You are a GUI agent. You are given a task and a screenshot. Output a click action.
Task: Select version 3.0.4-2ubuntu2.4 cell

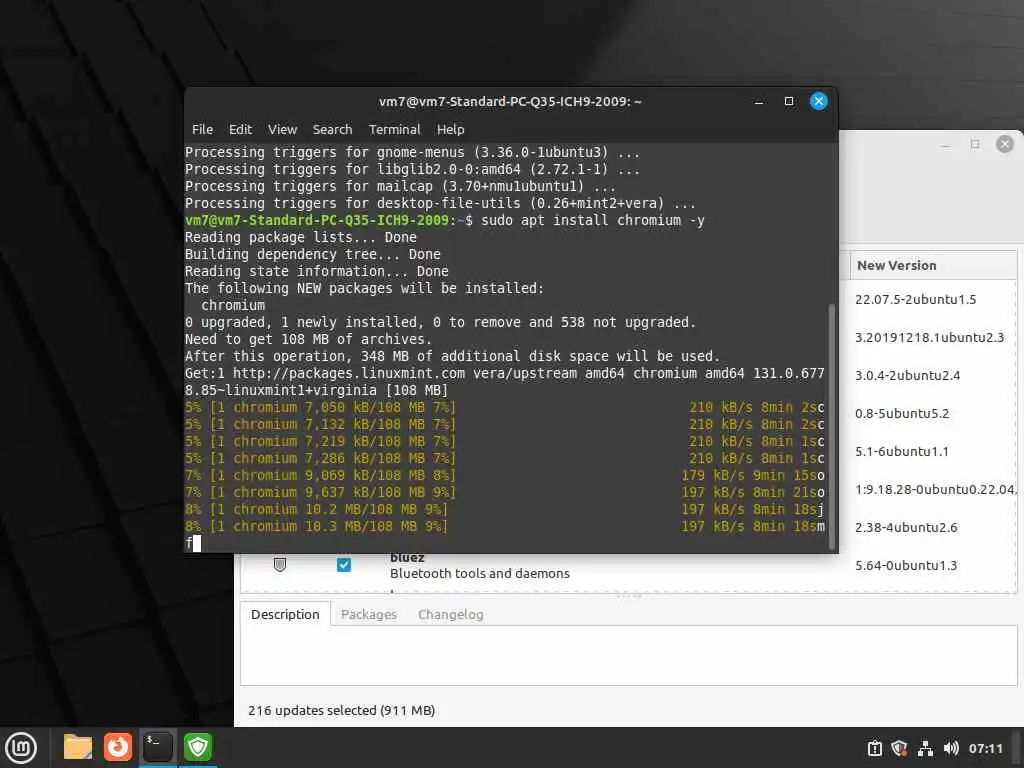pos(907,376)
